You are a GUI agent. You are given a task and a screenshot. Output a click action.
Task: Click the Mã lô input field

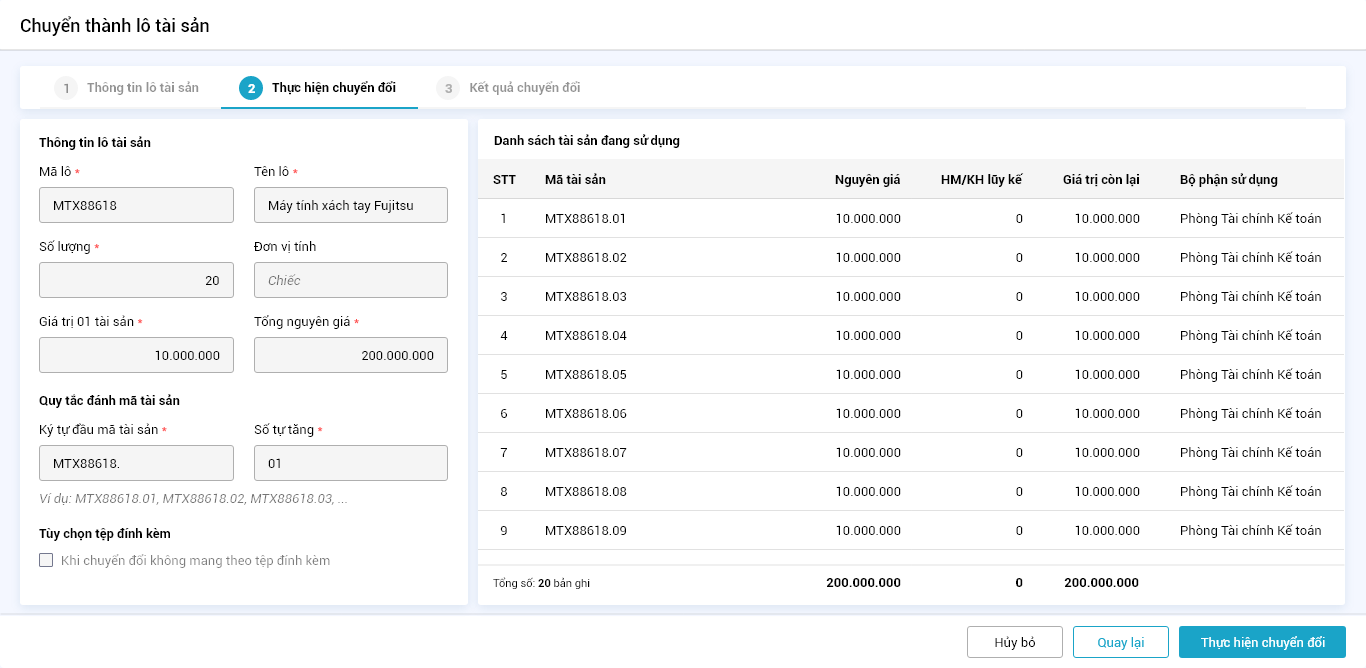(136, 205)
